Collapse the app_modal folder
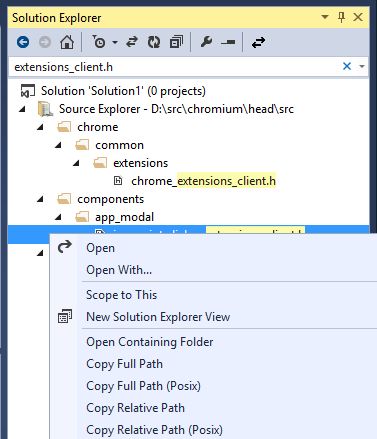The image size is (377, 439). pos(58,217)
